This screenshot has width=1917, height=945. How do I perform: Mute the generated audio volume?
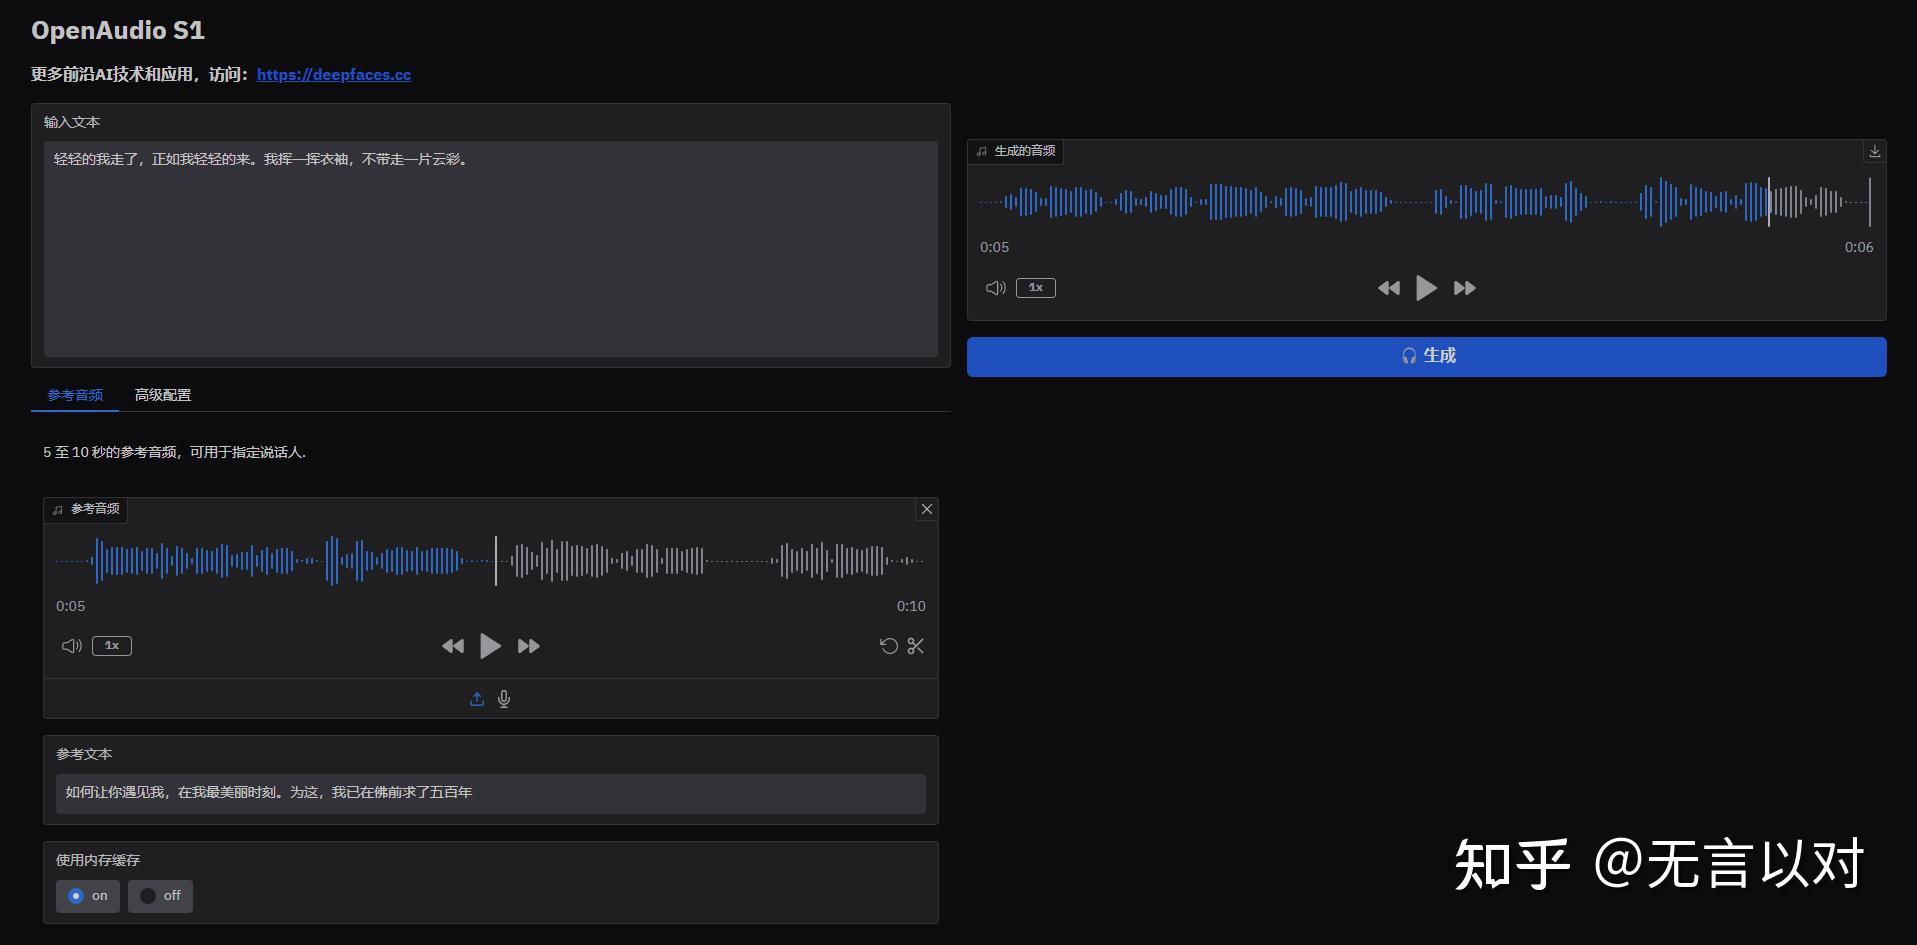(x=994, y=287)
